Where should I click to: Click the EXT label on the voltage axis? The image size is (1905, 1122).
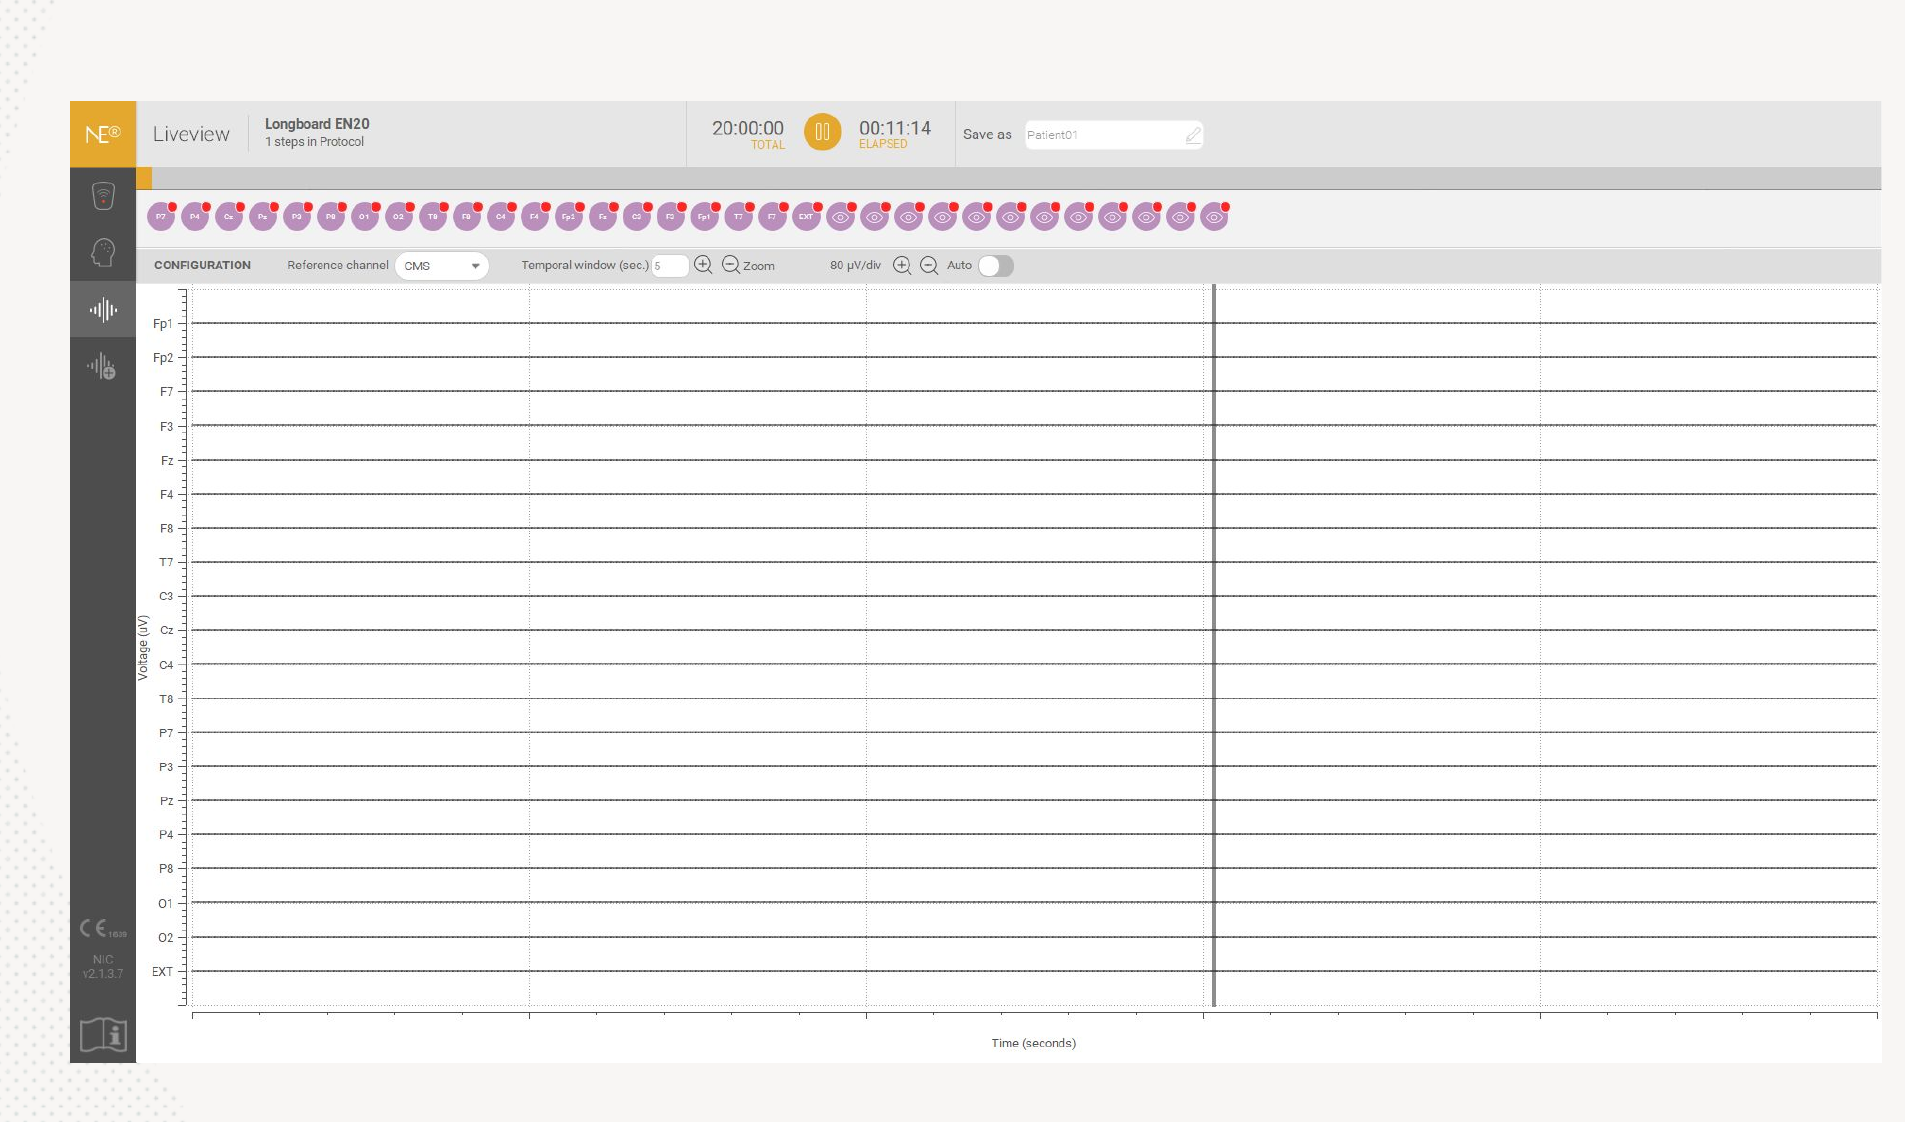(x=162, y=972)
